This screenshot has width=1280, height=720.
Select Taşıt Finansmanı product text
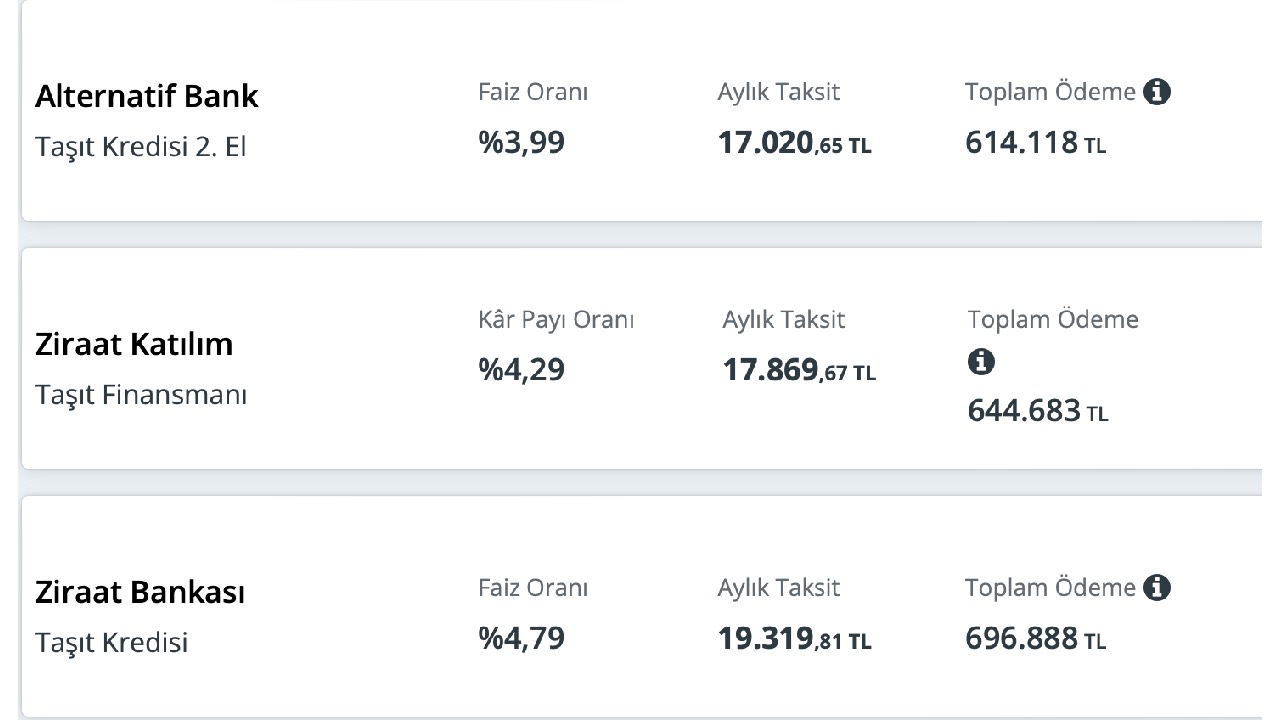tap(141, 395)
